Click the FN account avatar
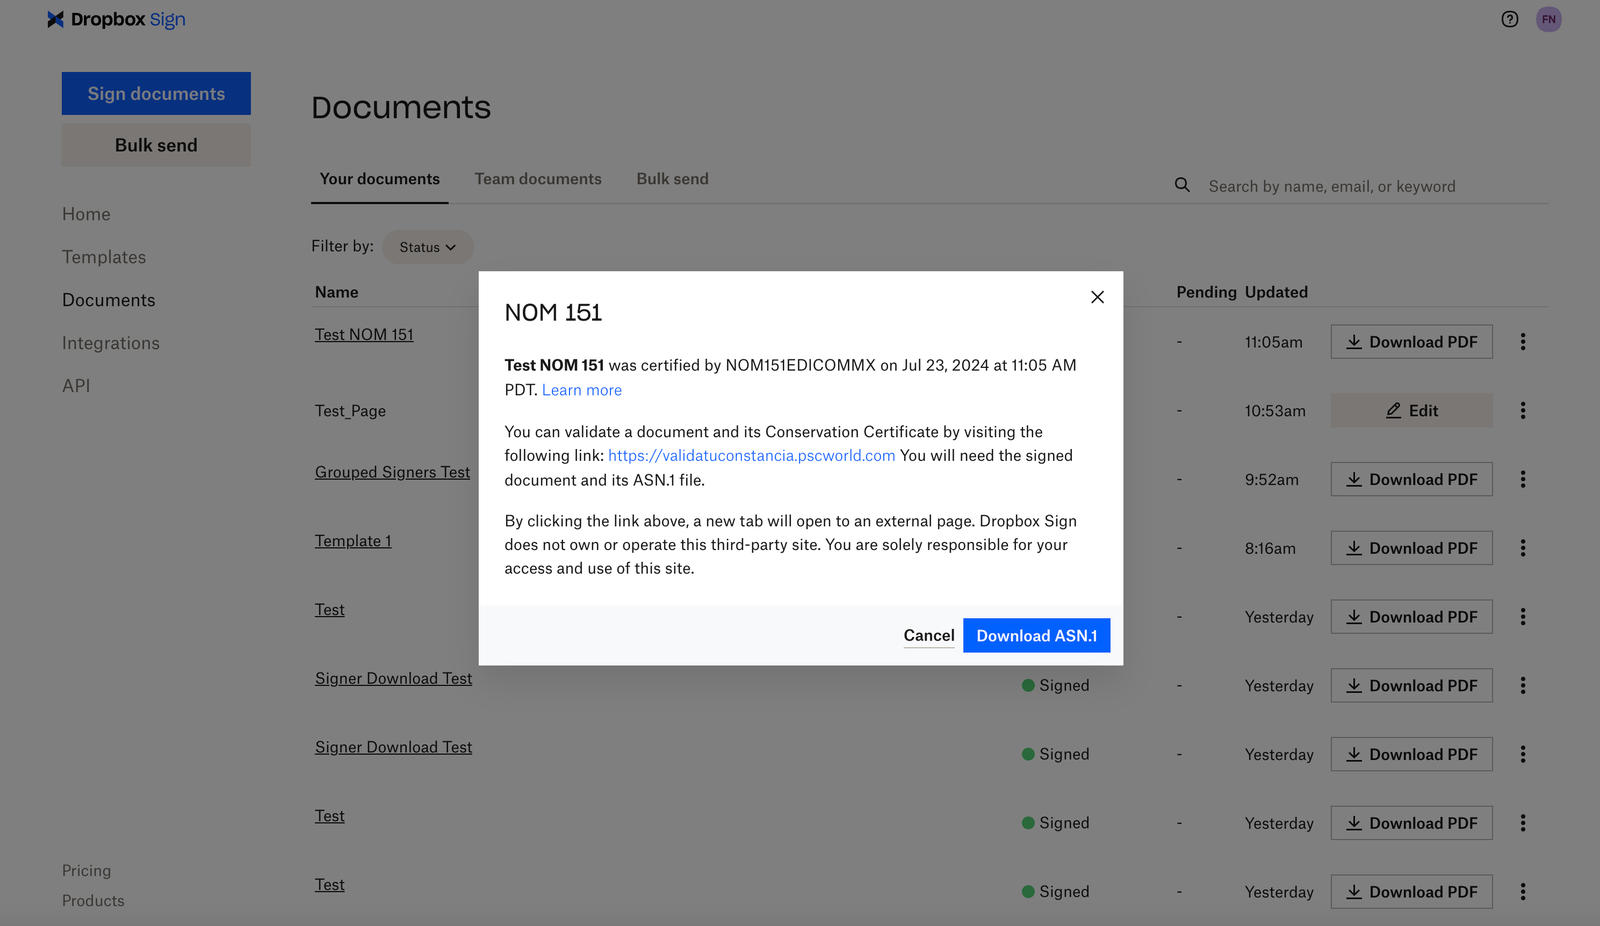1600x926 pixels. coord(1548,19)
